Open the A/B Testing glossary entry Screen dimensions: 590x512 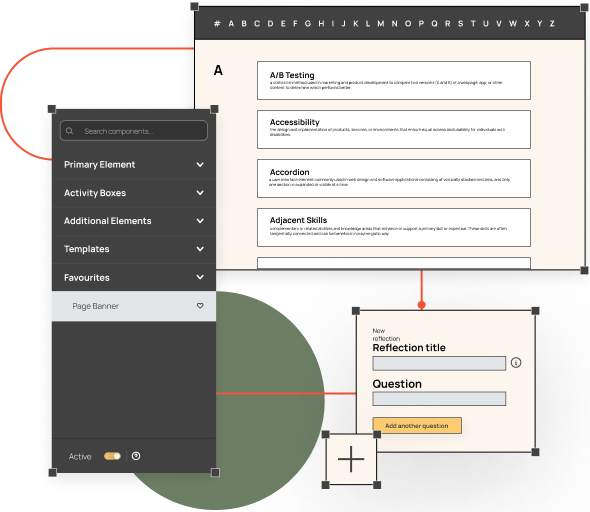[394, 81]
